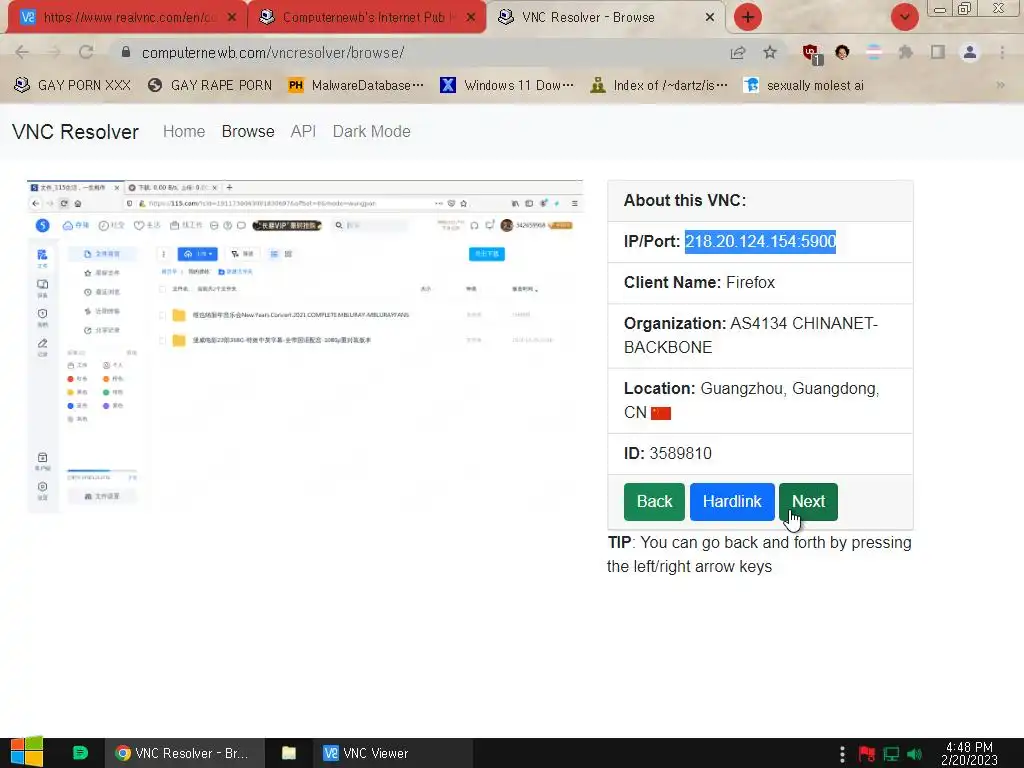Open the green chat app taskbar icon
The width and height of the screenshot is (1024, 768).
pyautogui.click(x=80, y=753)
